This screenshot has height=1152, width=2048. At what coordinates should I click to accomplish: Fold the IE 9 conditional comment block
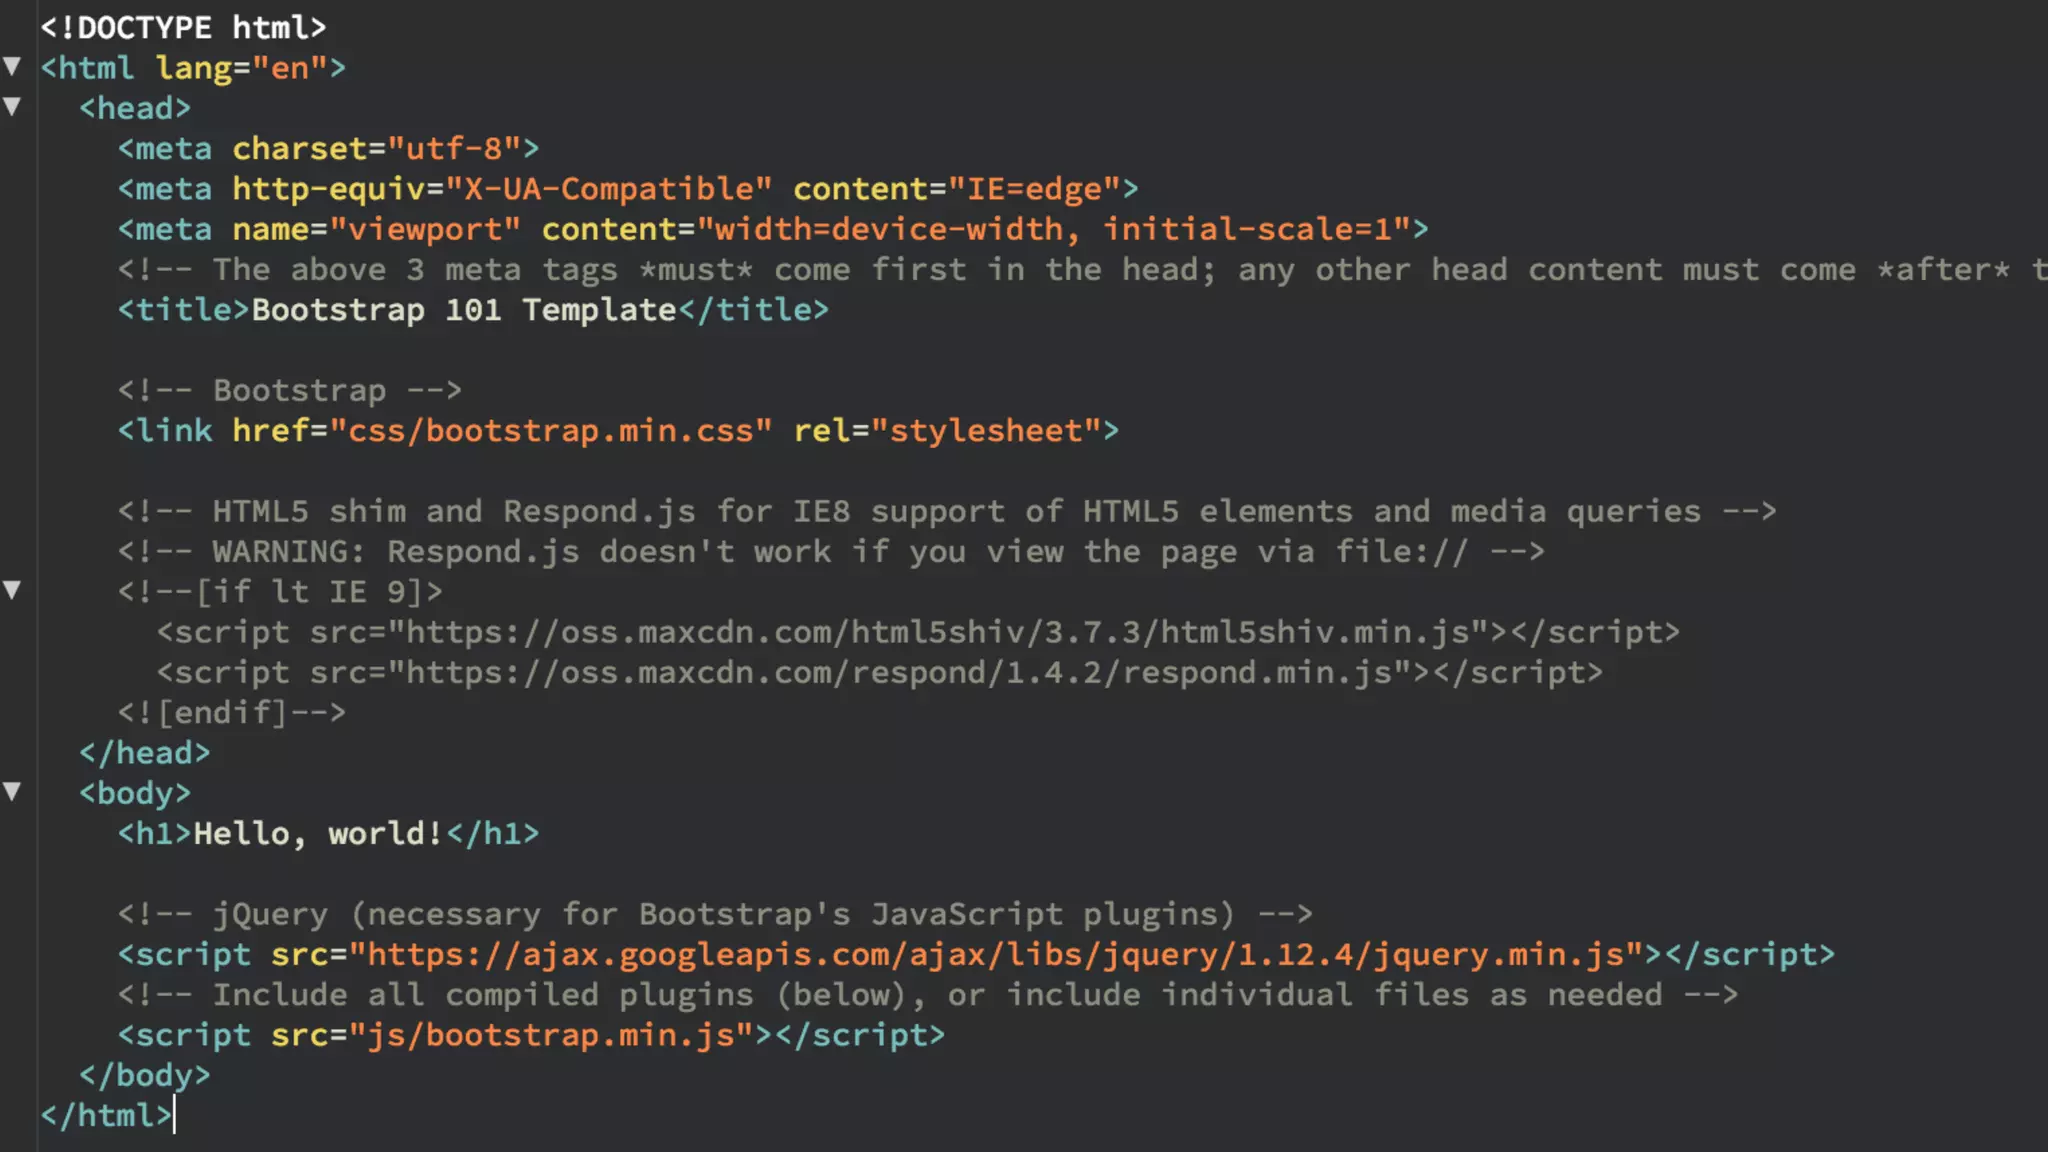12,590
